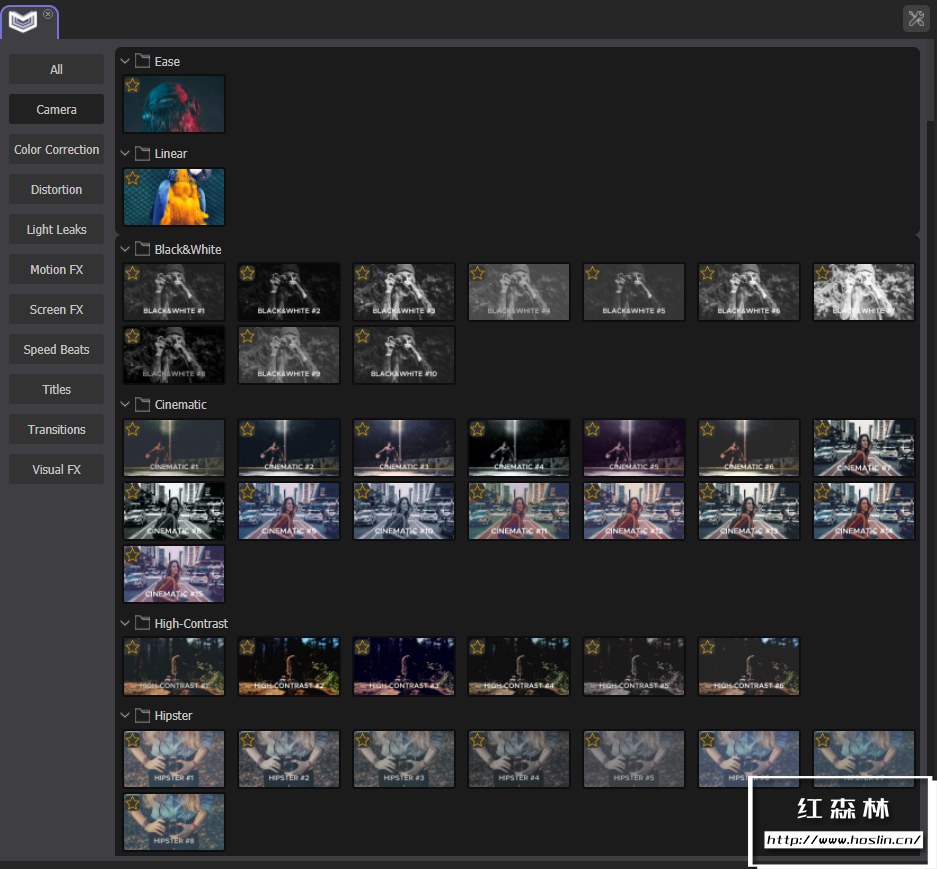The width and height of the screenshot is (937, 869).
Task: Collapse the Hipster folder
Action: [x=125, y=715]
